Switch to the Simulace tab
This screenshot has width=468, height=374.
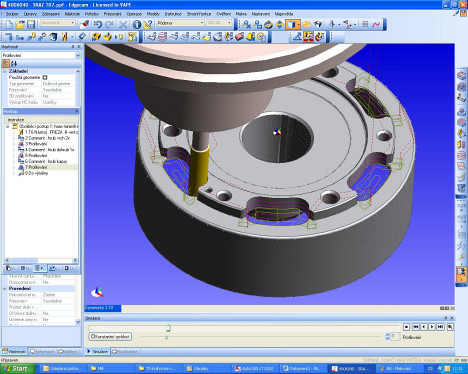97,351
